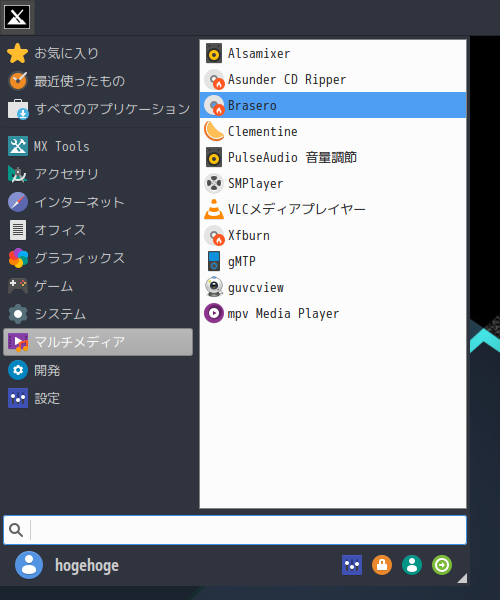
Task: Open the MX Tools category label
Action: tap(62, 146)
